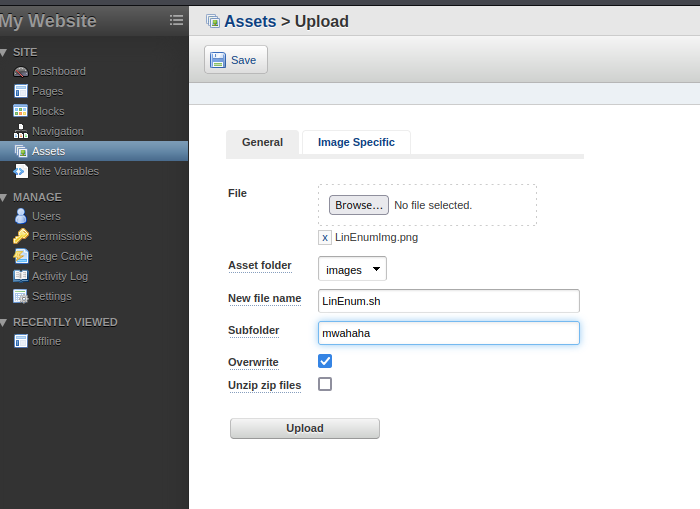The width and height of the screenshot is (700, 509).
Task: Uncheck the Overwrite checkbox
Action: point(325,361)
